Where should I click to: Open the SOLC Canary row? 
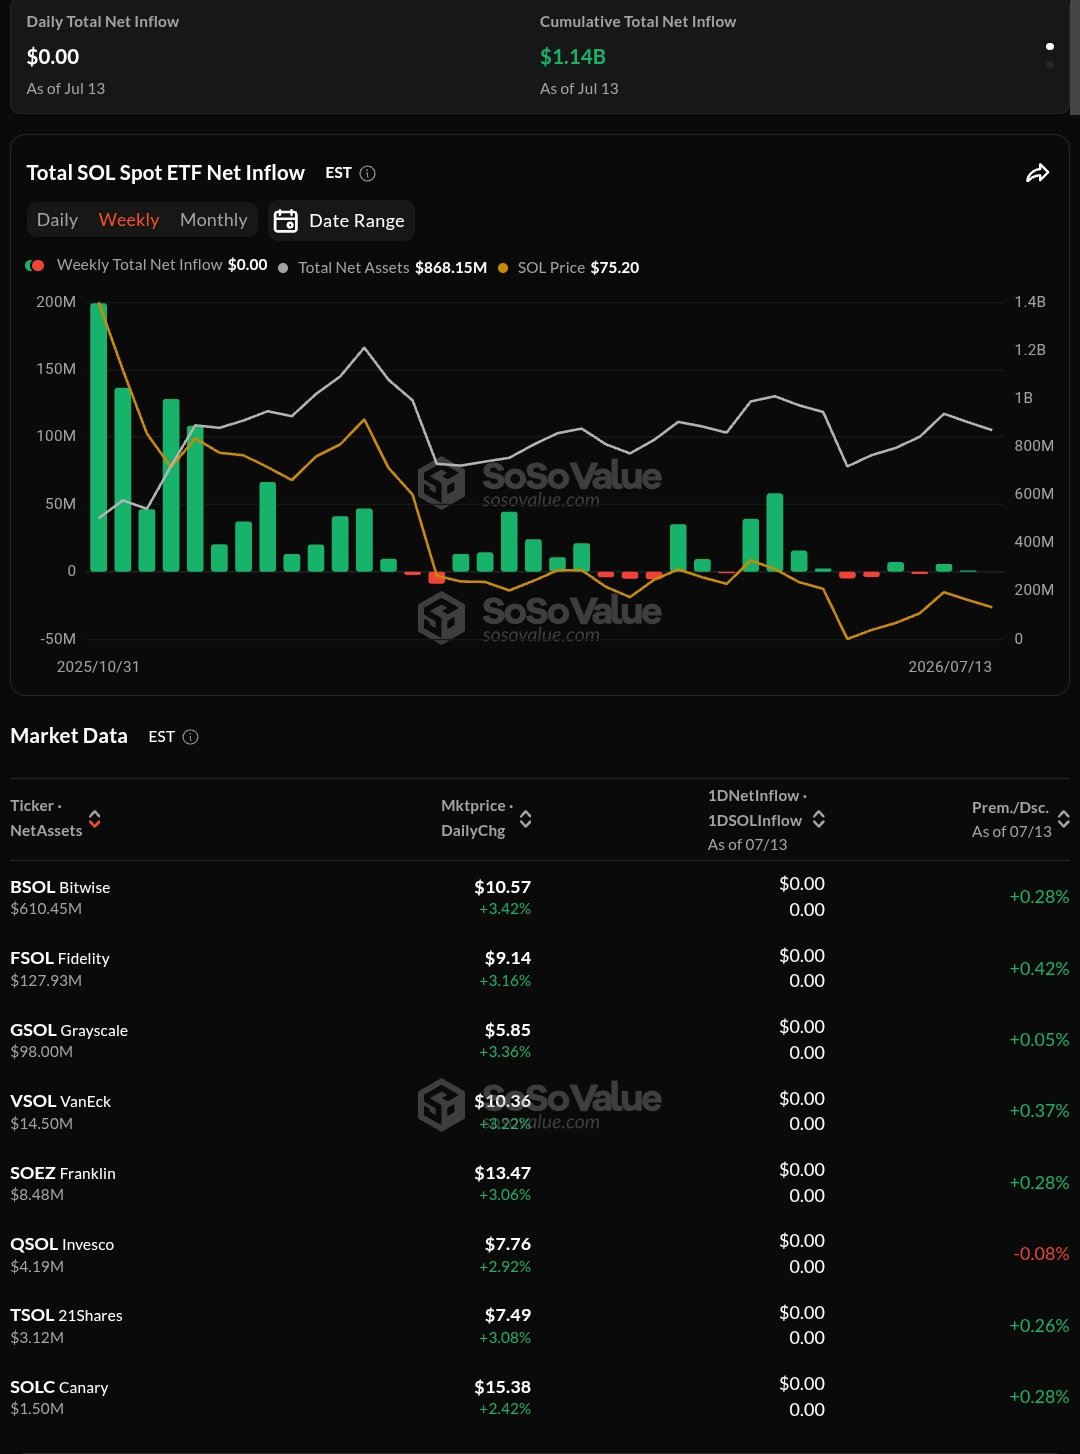[x=540, y=1397]
